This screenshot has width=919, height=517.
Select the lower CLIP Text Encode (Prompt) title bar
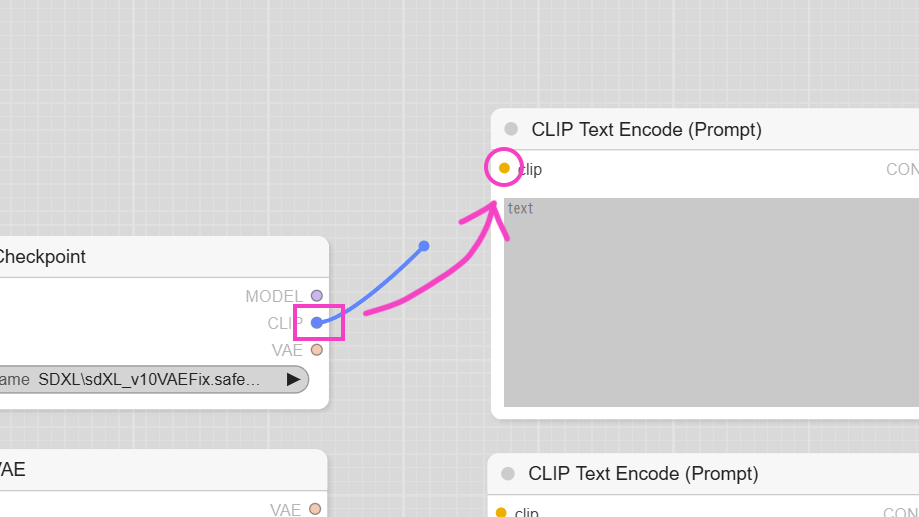[703, 474]
